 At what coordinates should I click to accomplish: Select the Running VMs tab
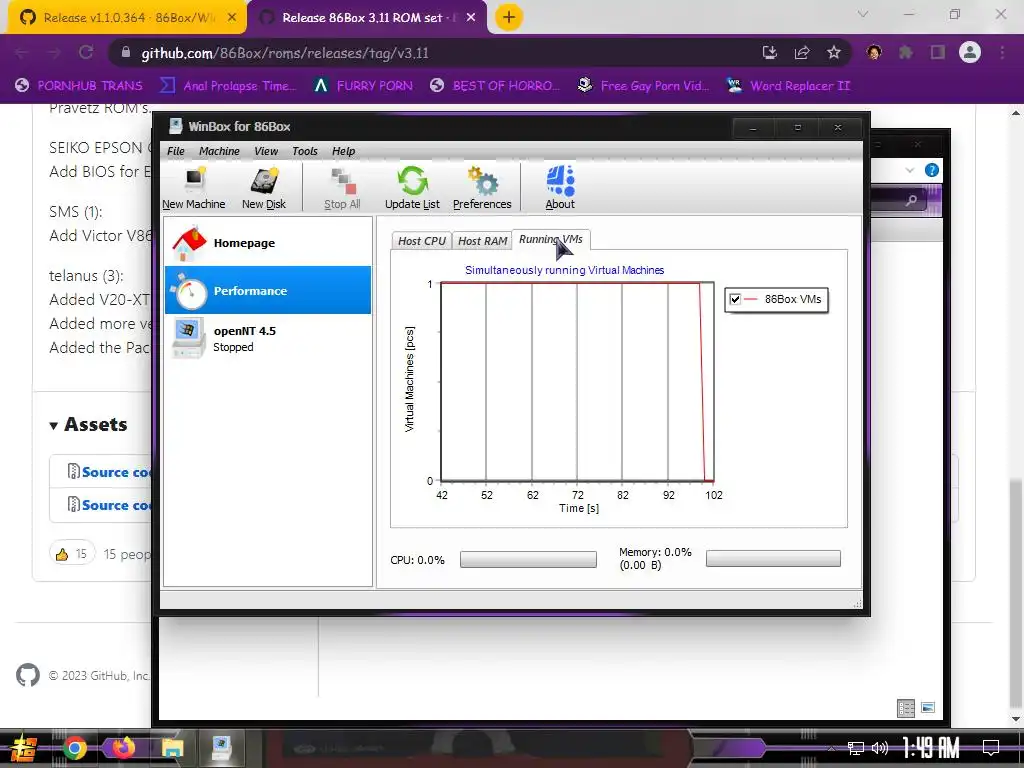tap(551, 240)
